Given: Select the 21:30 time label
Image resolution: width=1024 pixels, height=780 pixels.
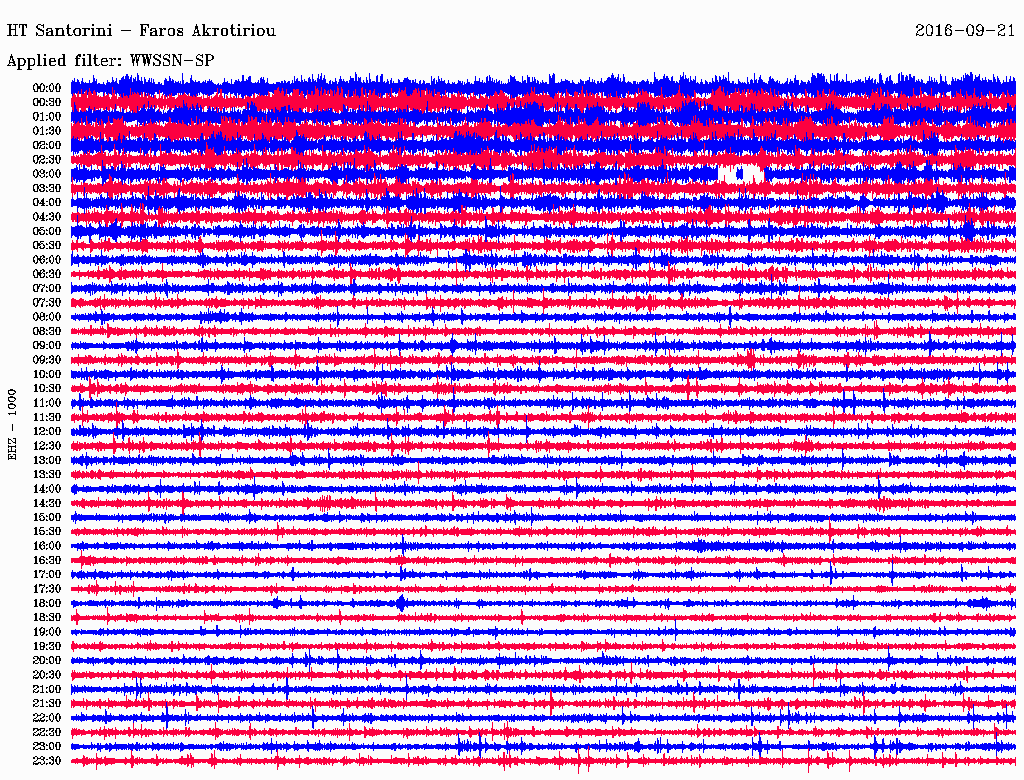Looking at the screenshot, I should [46, 704].
